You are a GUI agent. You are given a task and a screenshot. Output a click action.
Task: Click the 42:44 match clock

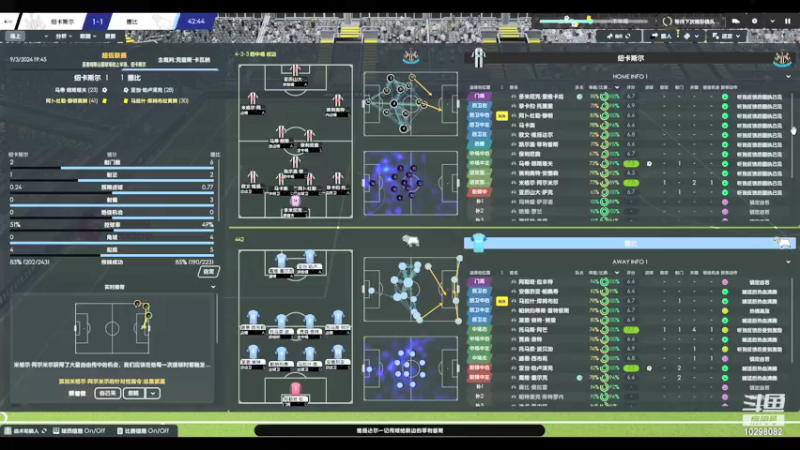[196, 21]
